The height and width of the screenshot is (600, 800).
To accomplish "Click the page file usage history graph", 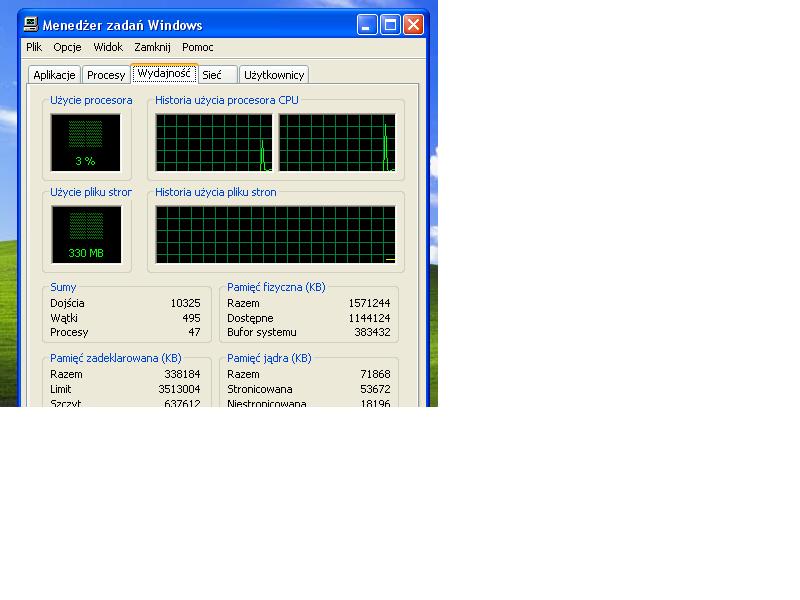I will [276, 234].
